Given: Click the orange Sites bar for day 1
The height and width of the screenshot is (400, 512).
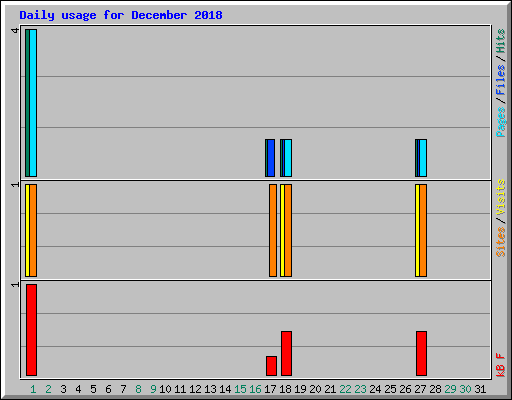Looking at the screenshot, I should (33, 230).
